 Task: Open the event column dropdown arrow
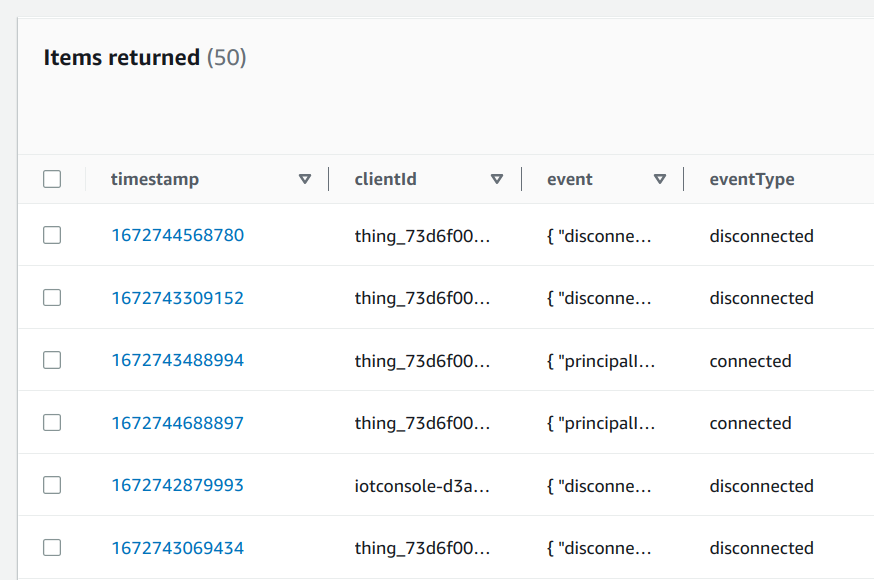click(660, 179)
